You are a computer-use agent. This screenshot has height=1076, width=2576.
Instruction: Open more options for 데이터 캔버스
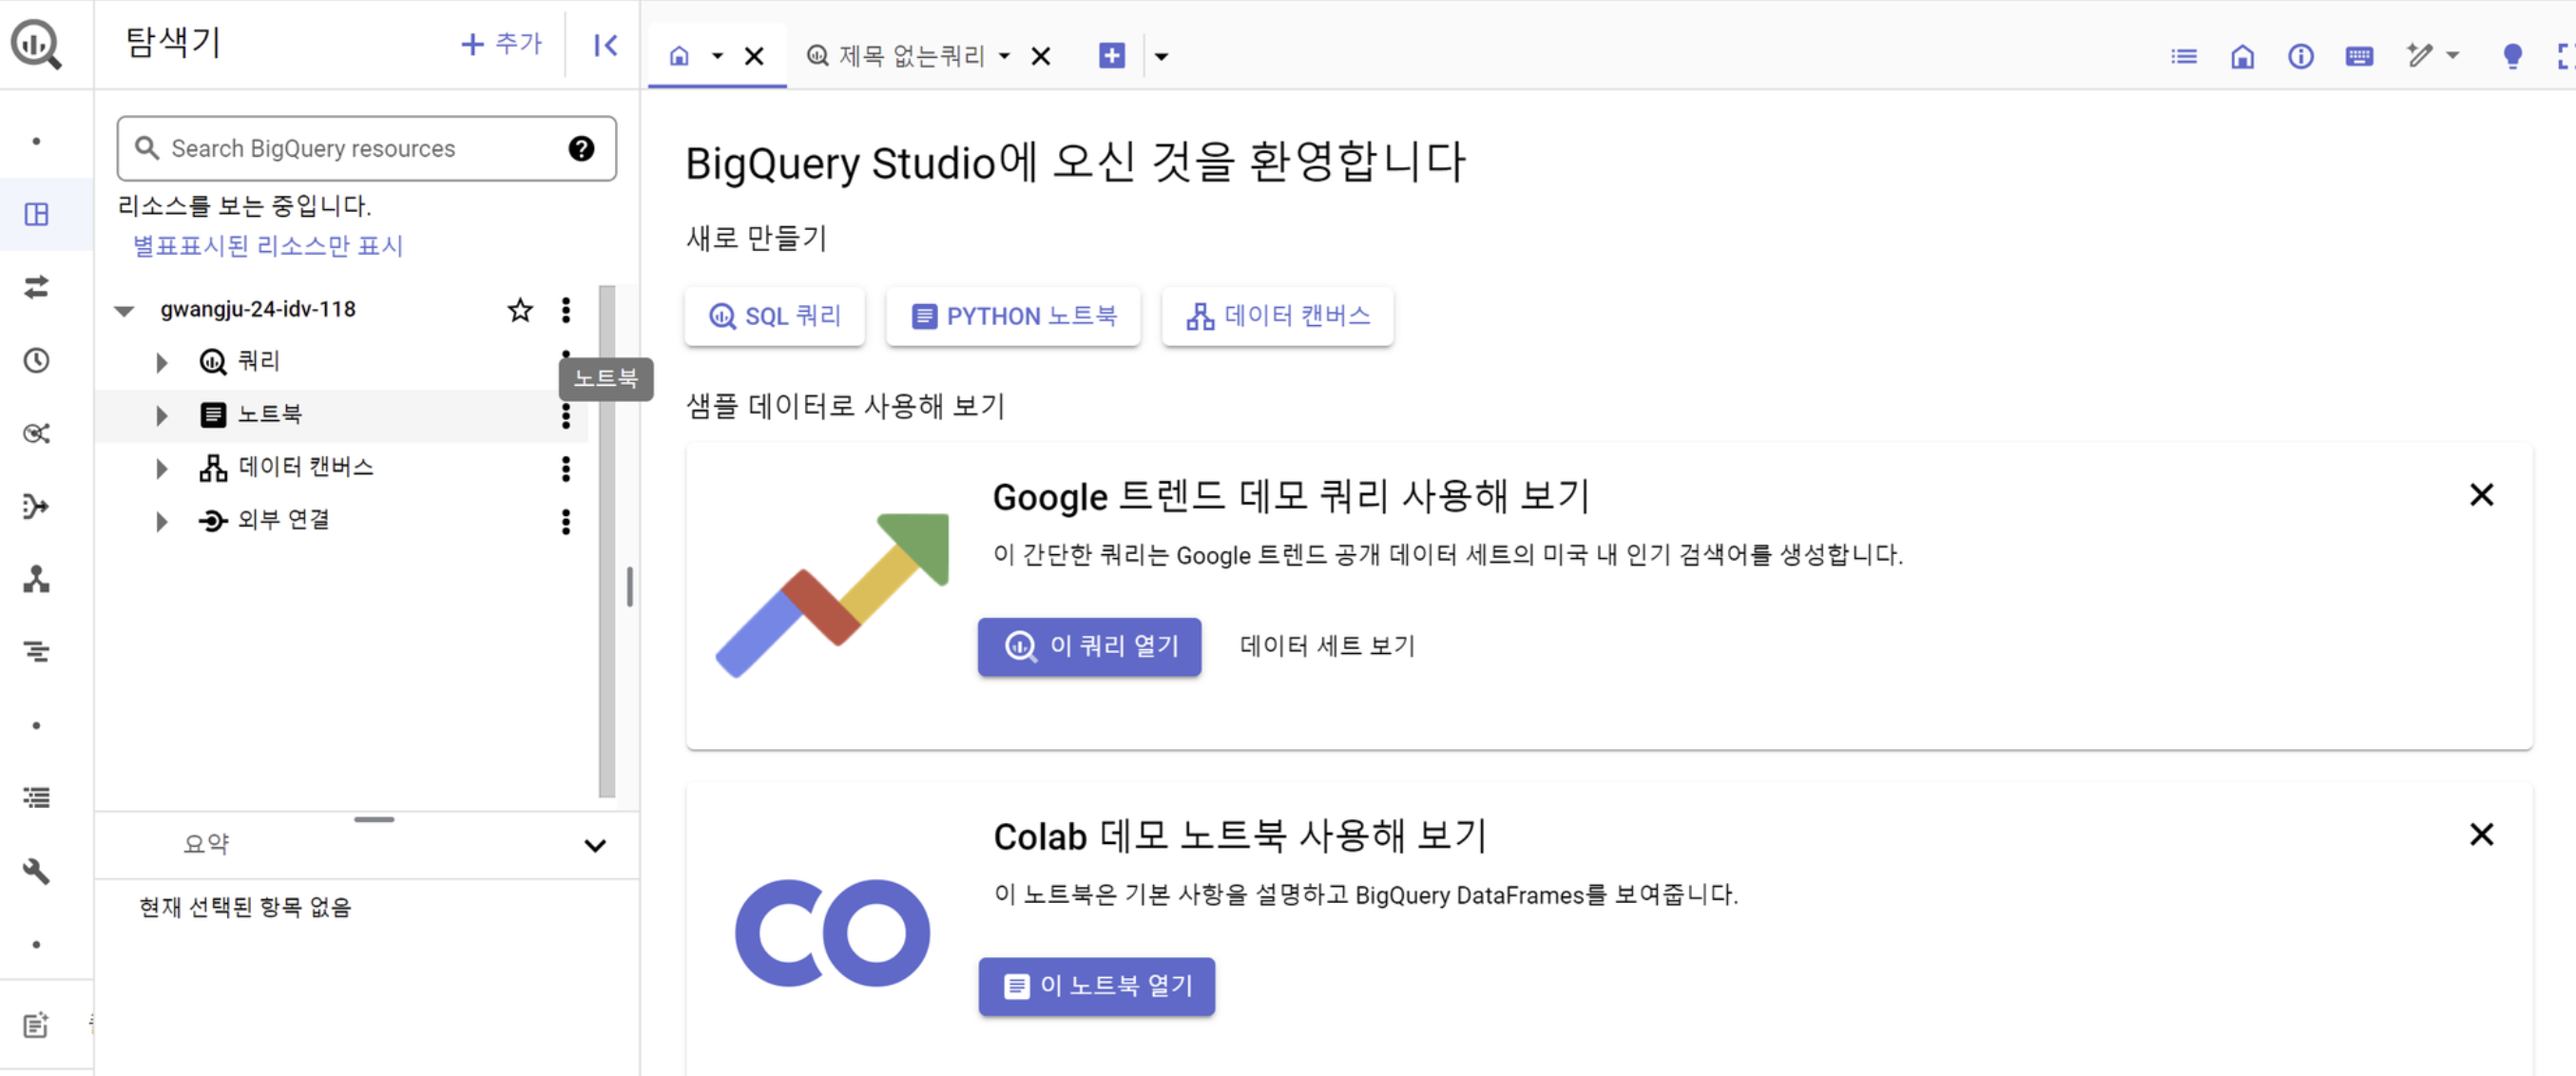[x=566, y=468]
